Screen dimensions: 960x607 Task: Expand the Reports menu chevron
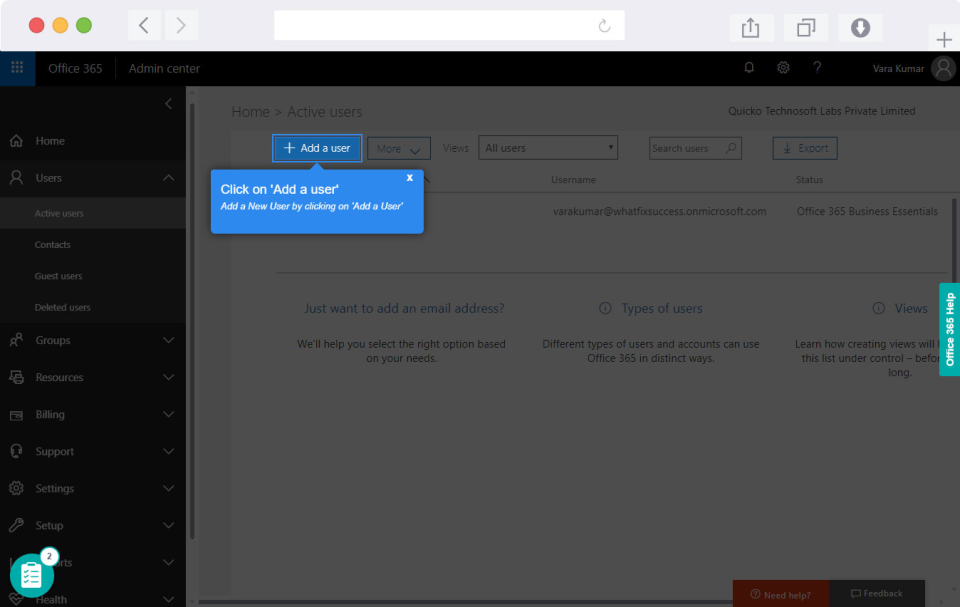[x=168, y=562]
